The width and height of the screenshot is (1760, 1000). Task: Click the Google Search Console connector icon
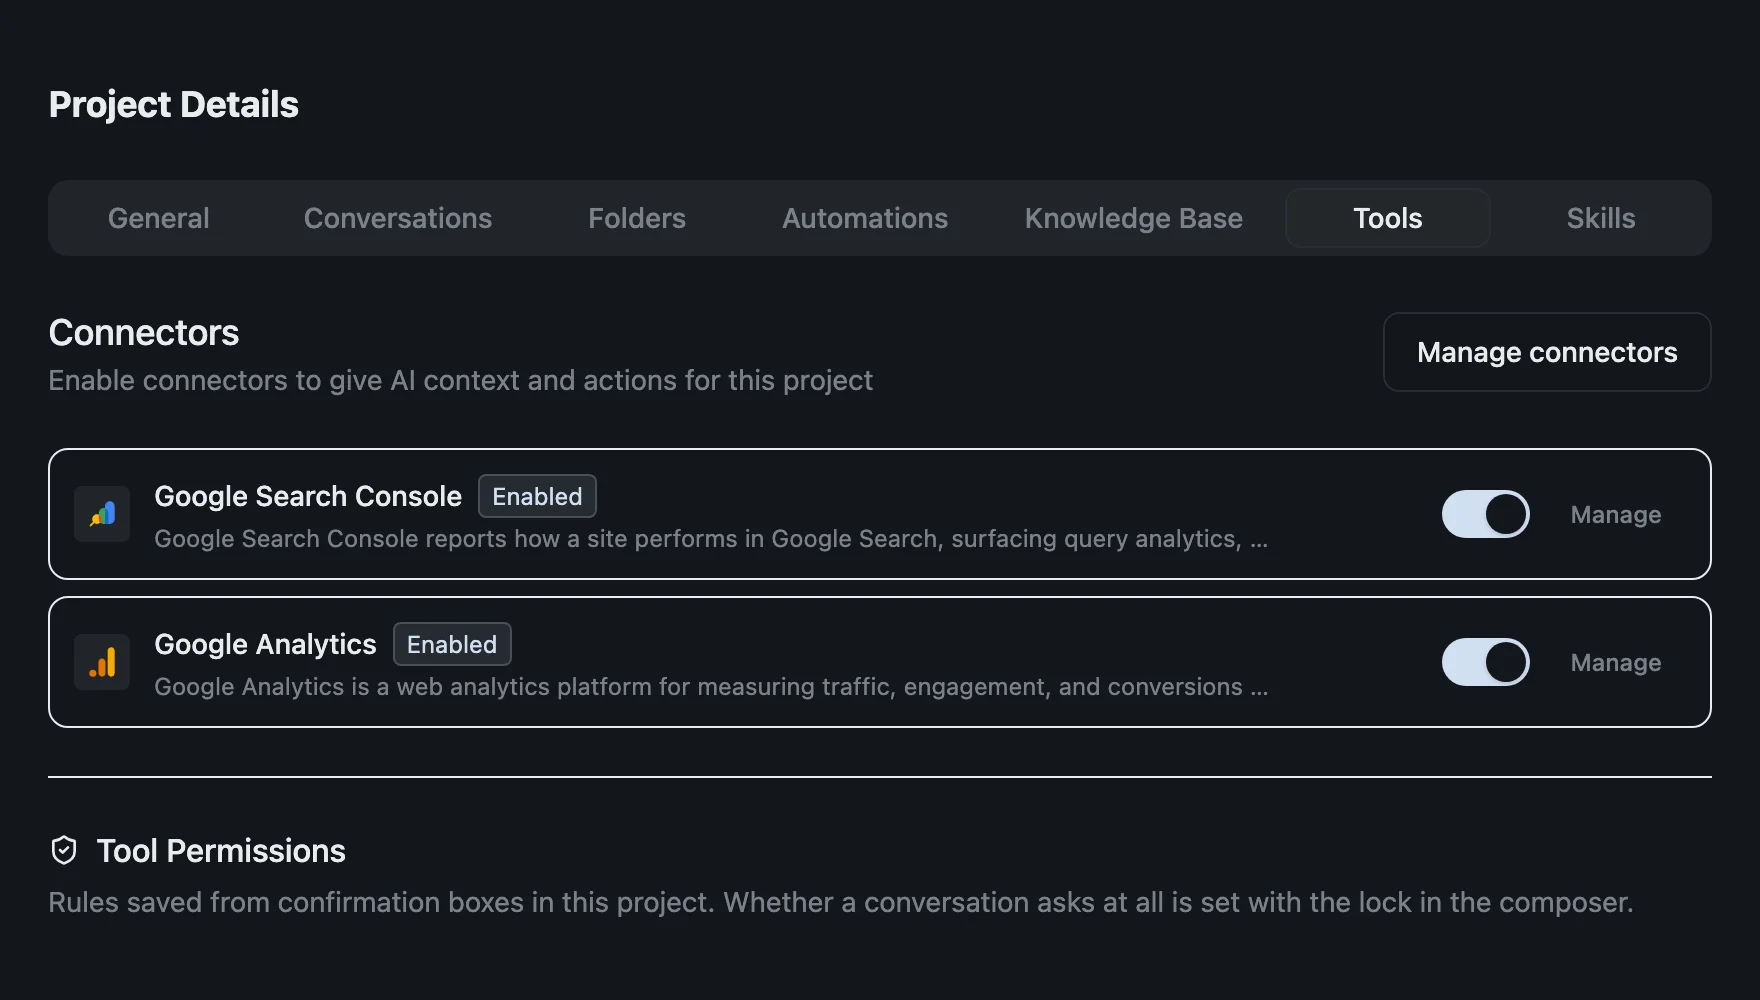click(102, 514)
